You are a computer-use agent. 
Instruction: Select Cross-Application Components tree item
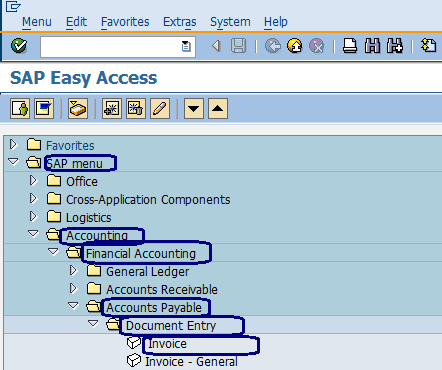[x=148, y=199]
